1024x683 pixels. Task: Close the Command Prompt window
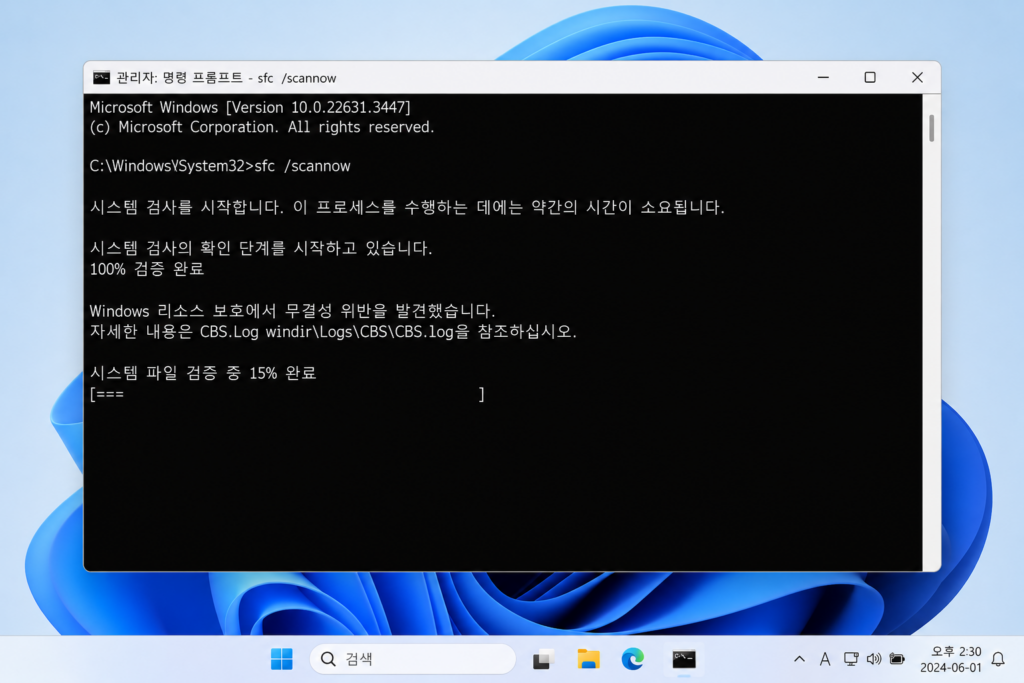click(x=917, y=78)
